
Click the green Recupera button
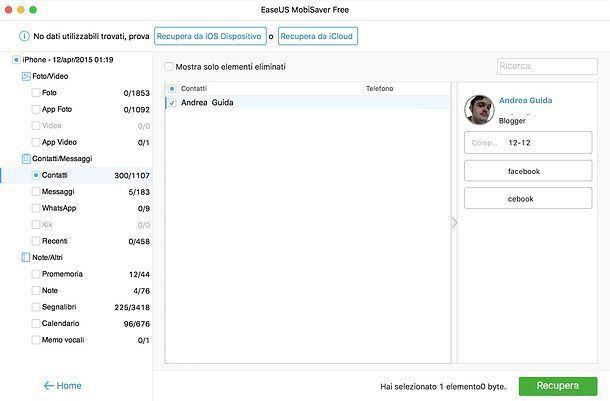tap(558, 386)
